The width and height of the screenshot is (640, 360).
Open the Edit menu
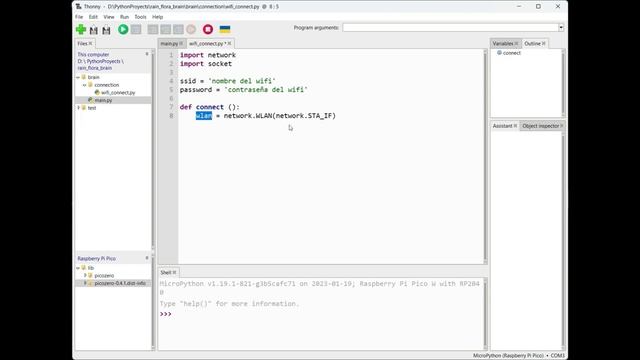pyautogui.click(x=93, y=17)
